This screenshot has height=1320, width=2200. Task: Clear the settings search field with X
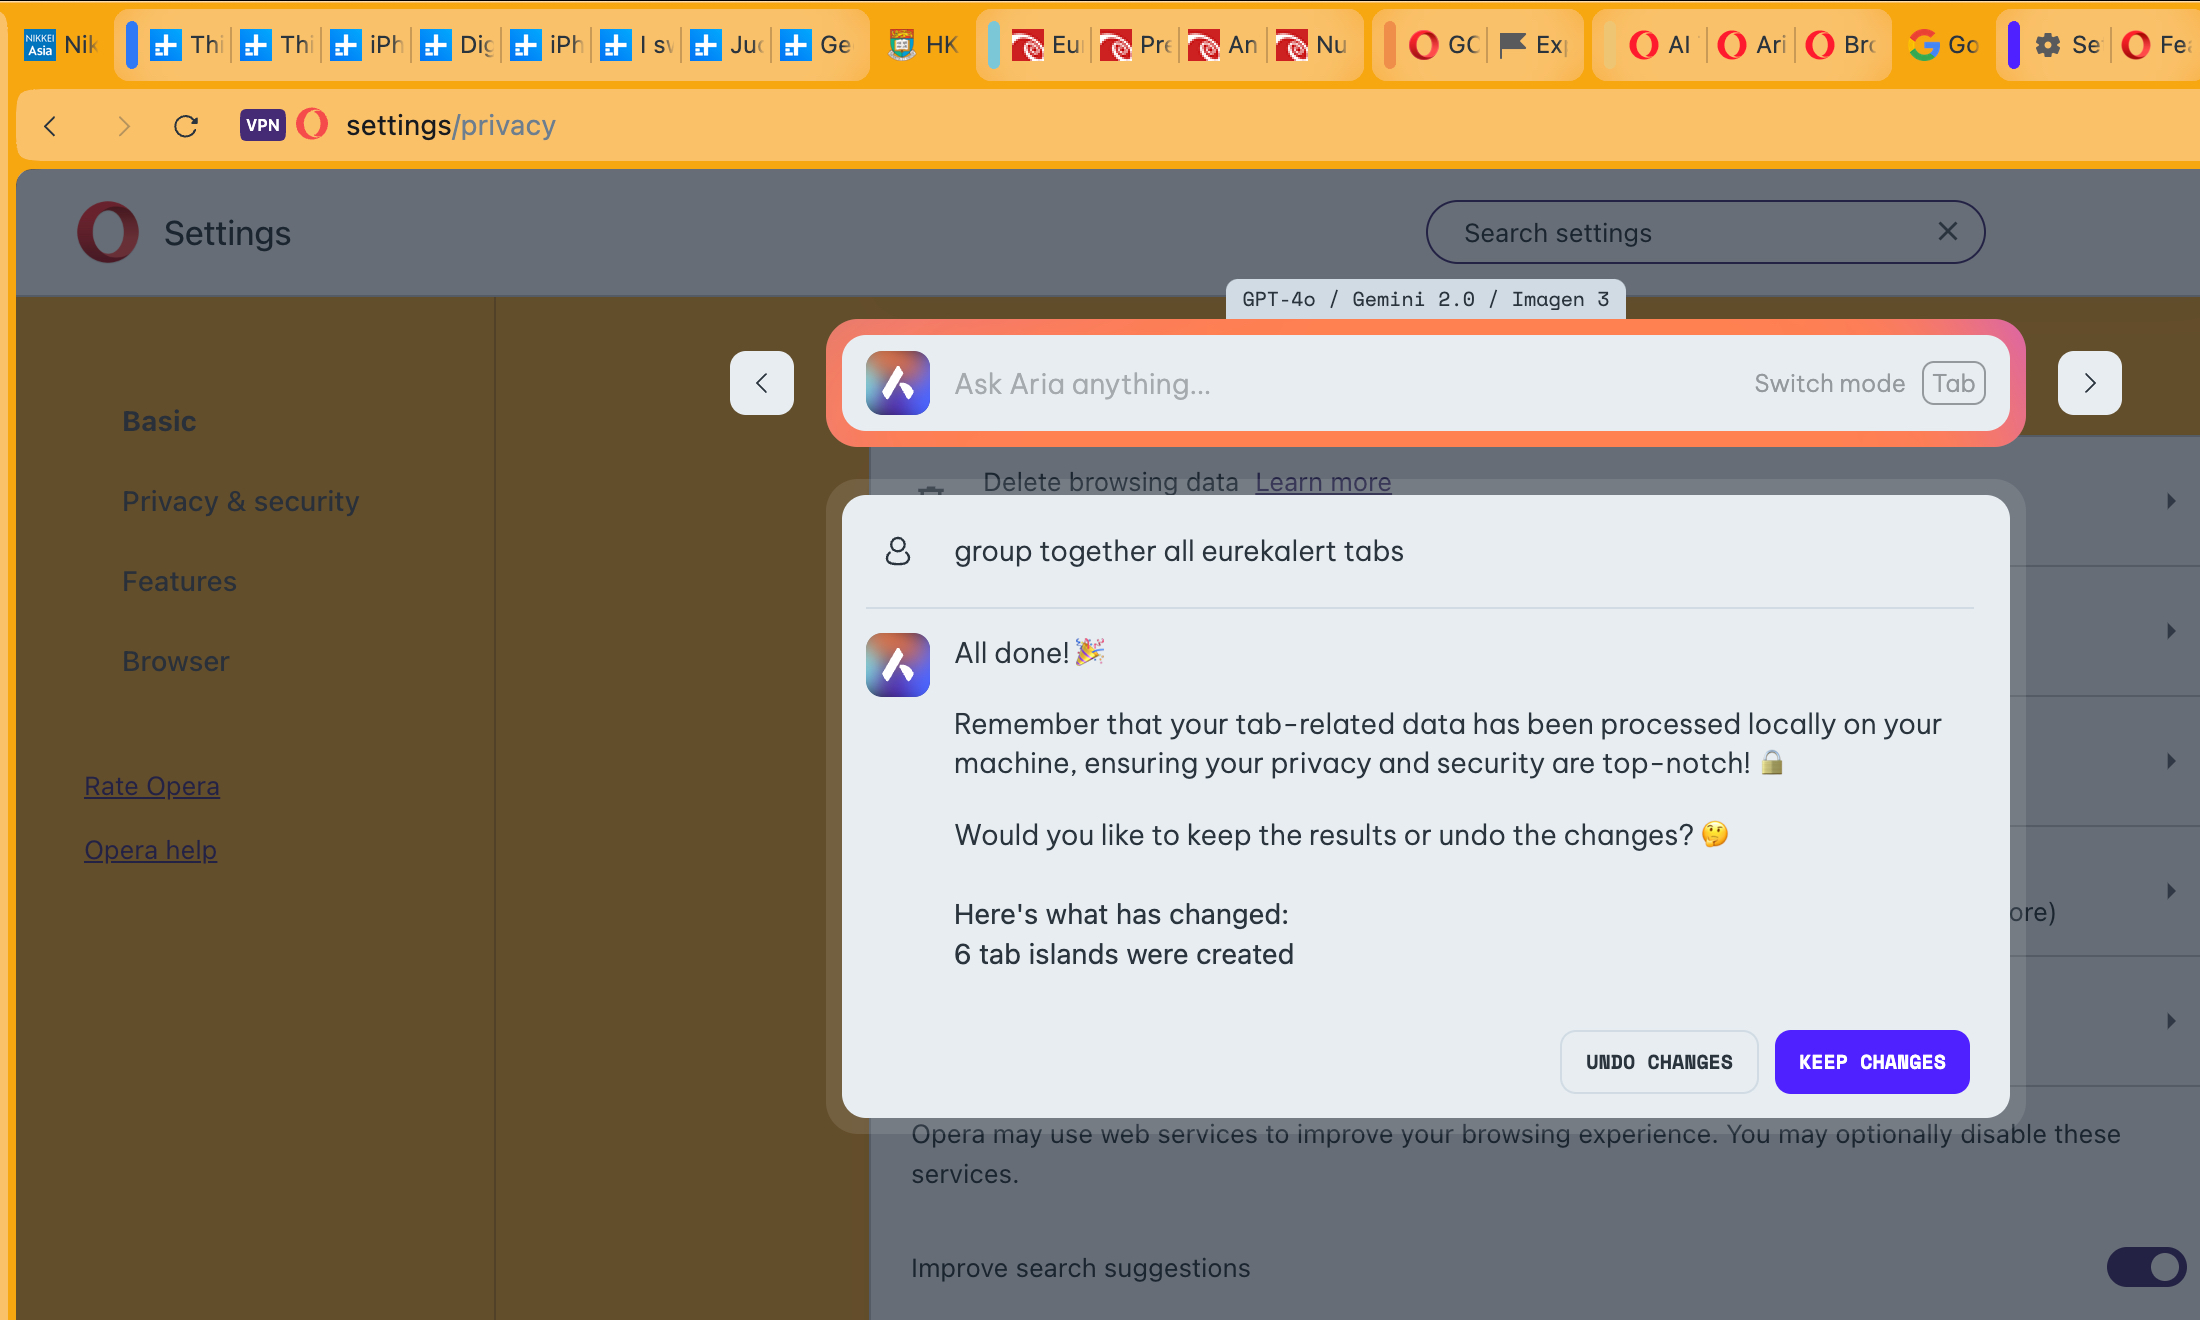(1947, 231)
